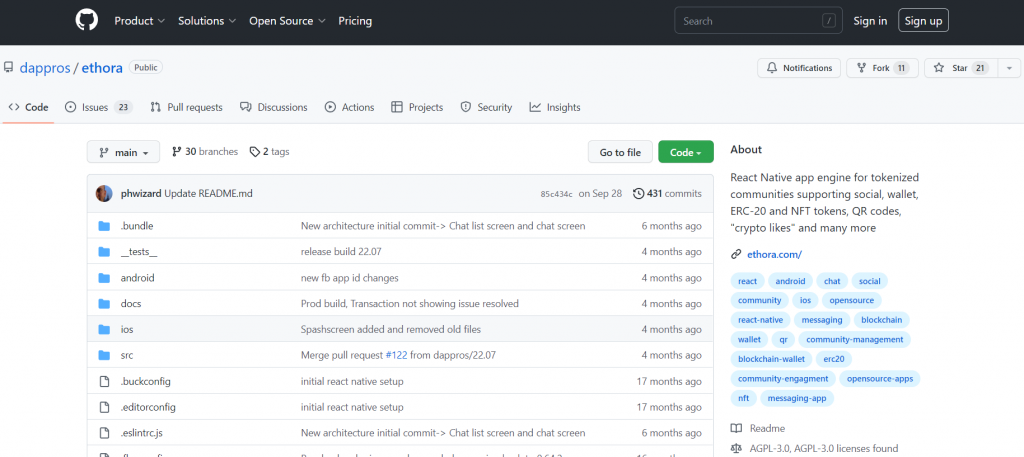Screen dimensions: 1024x457
Task: Select the blockchain topic tag
Action: [881, 320]
